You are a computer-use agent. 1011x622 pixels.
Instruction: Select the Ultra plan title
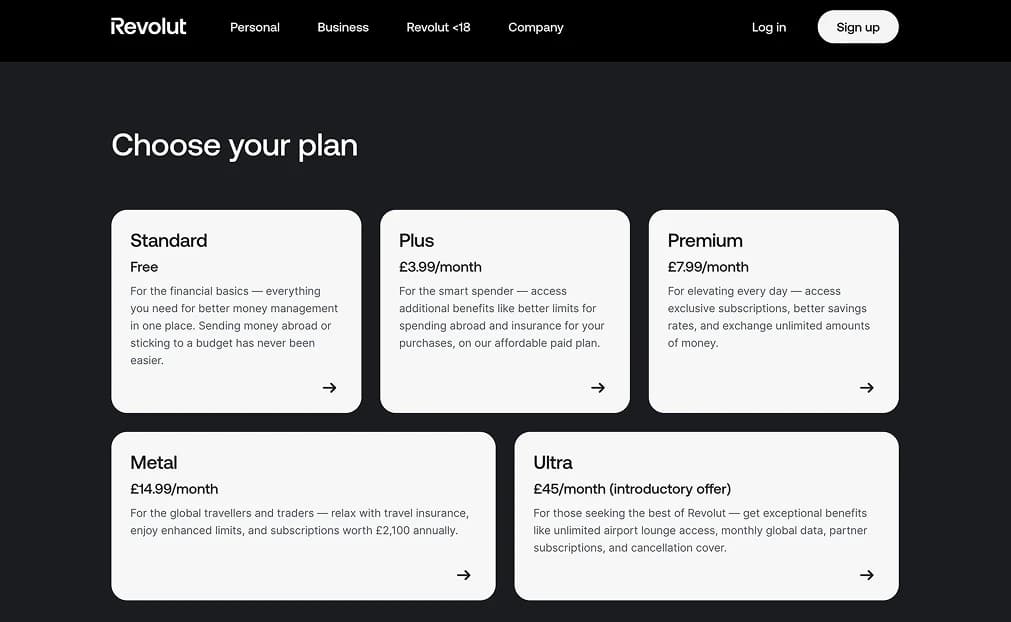553,463
